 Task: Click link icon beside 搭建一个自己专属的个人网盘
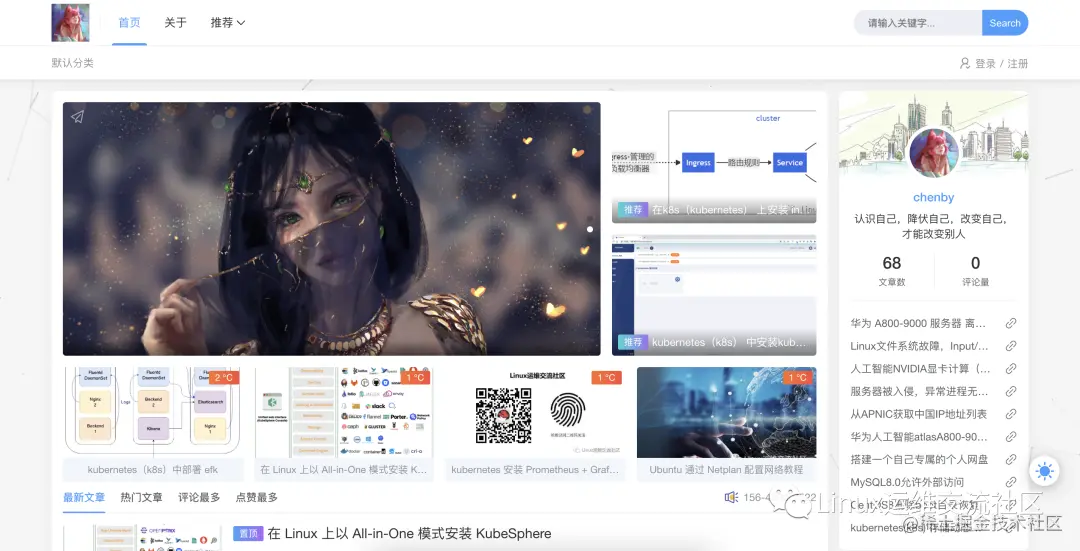[1010, 459]
